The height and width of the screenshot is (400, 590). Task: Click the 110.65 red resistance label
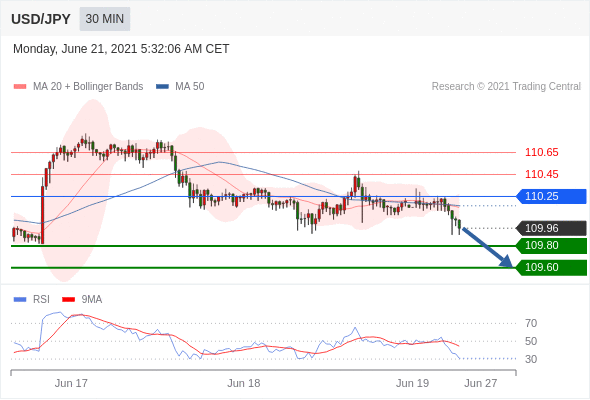coord(542,152)
